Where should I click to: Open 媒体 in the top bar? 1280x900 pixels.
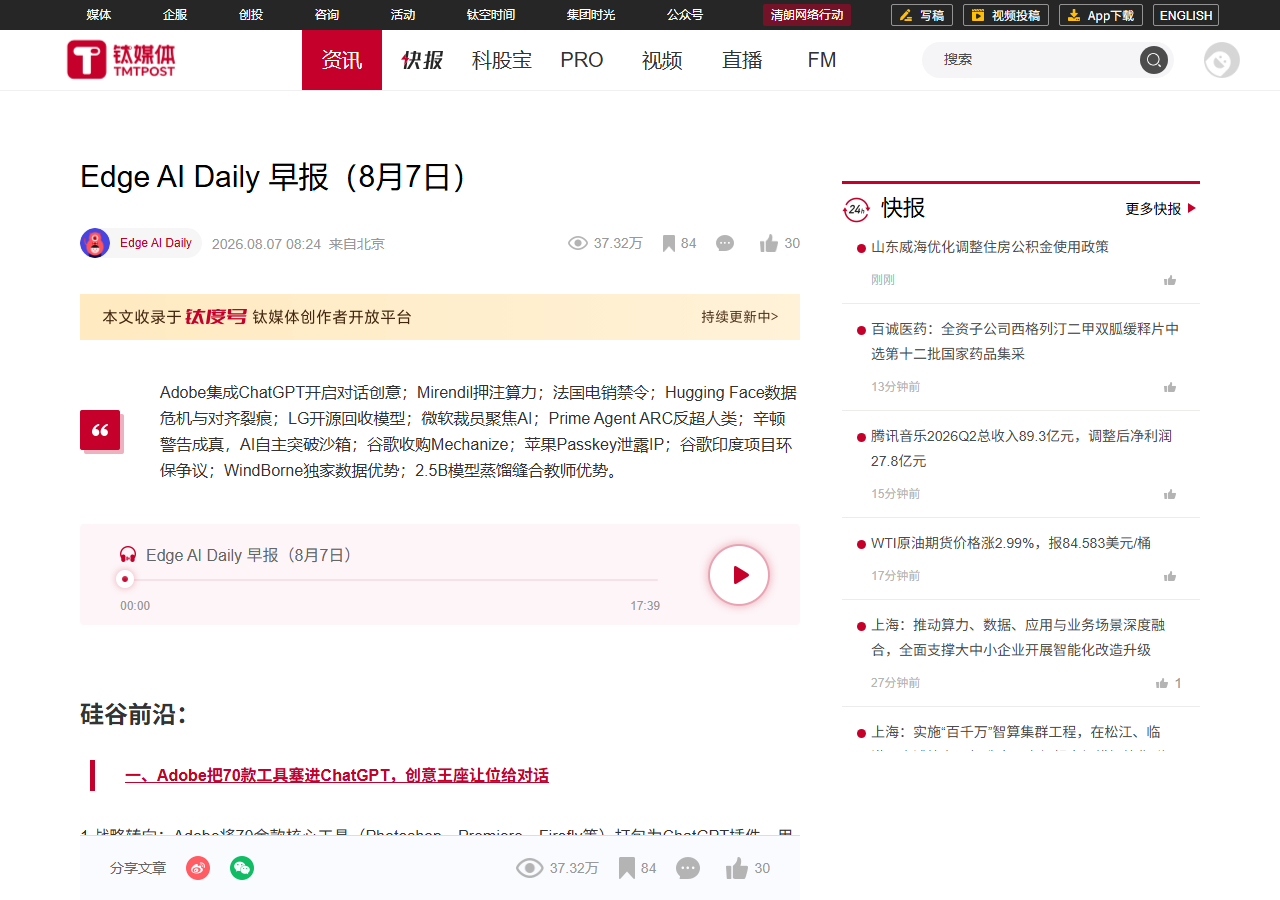point(99,15)
